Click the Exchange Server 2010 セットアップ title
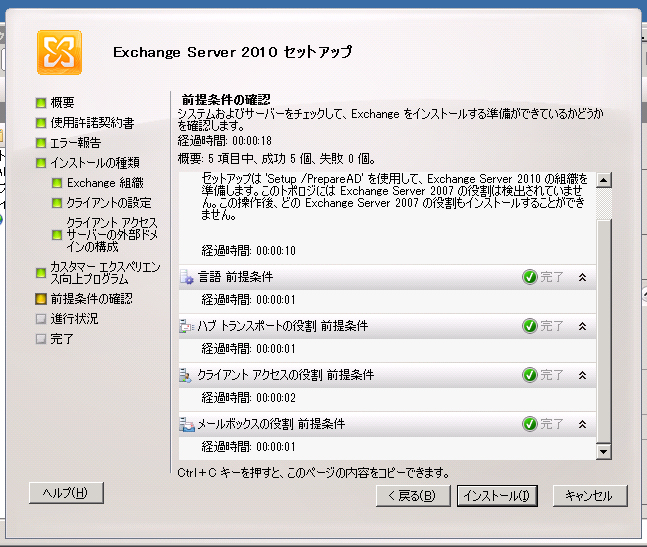 point(233,52)
